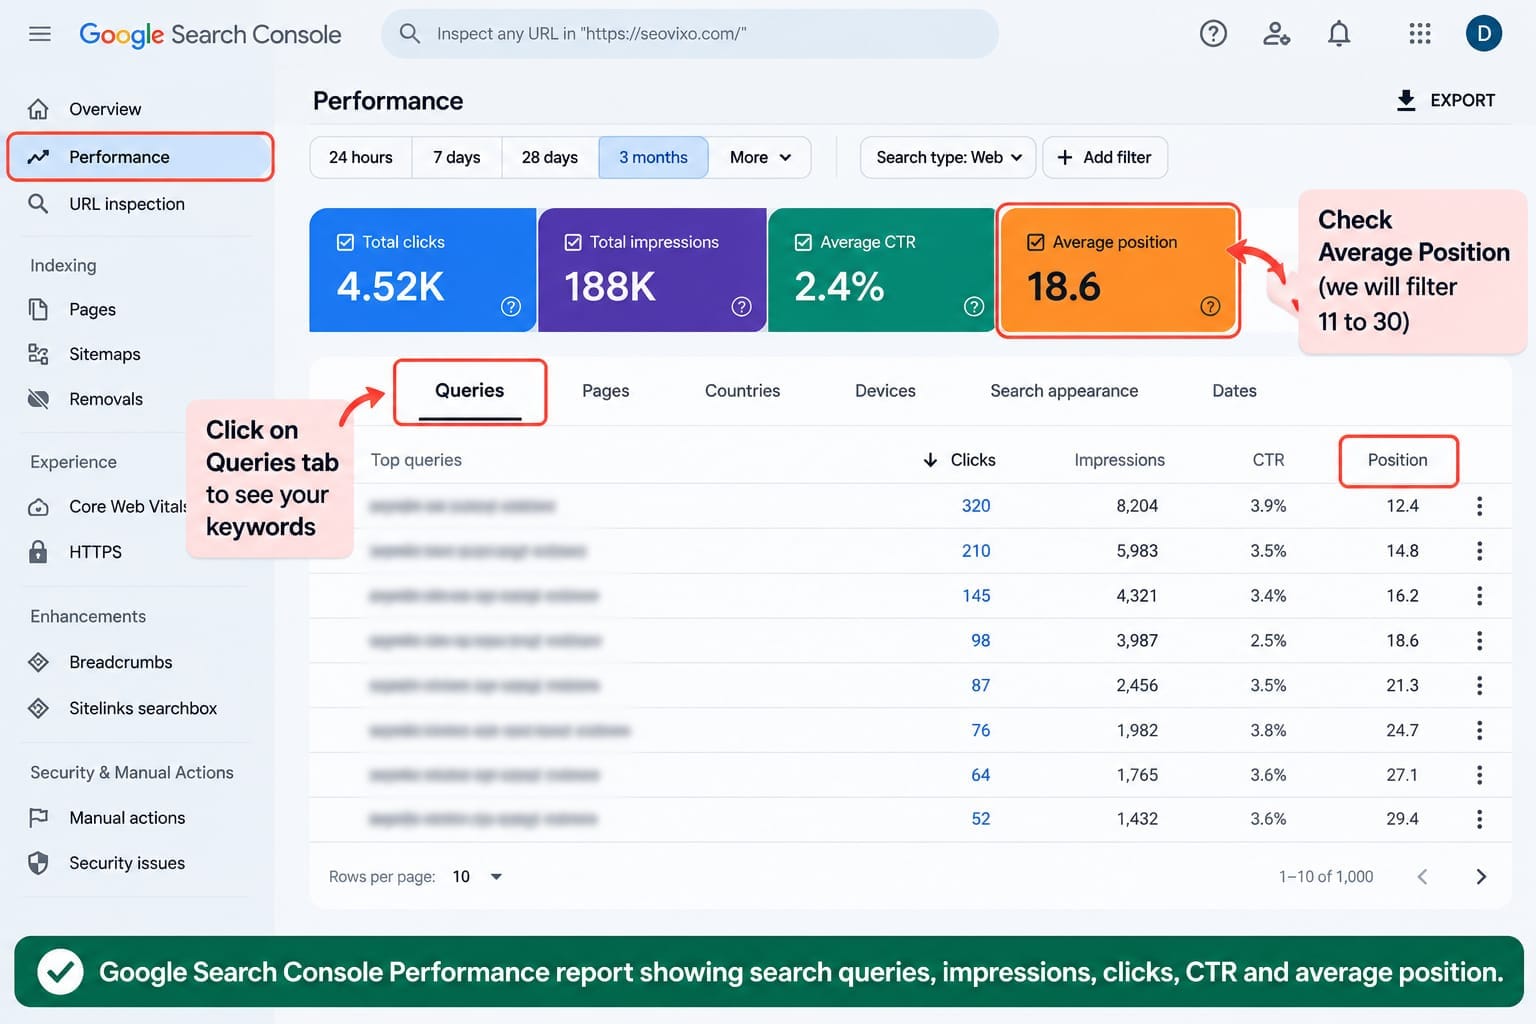Click the Google Search Console logo
1536x1024 pixels.
coord(210,34)
